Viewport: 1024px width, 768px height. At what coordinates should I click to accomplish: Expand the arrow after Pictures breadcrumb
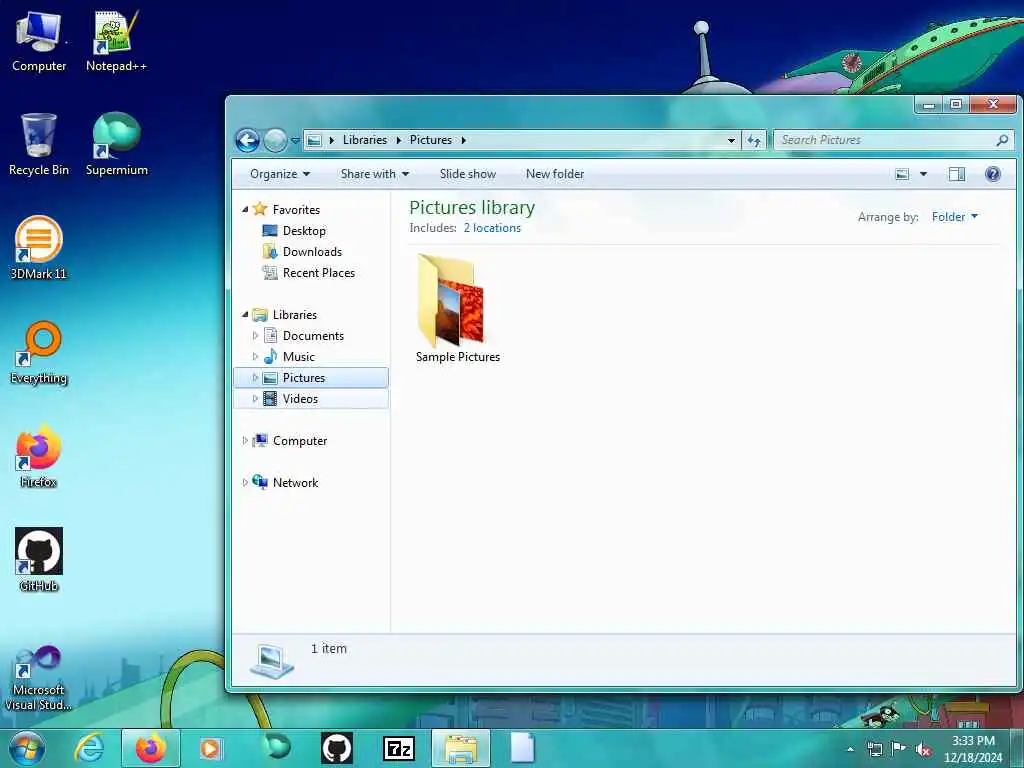pyautogui.click(x=464, y=140)
